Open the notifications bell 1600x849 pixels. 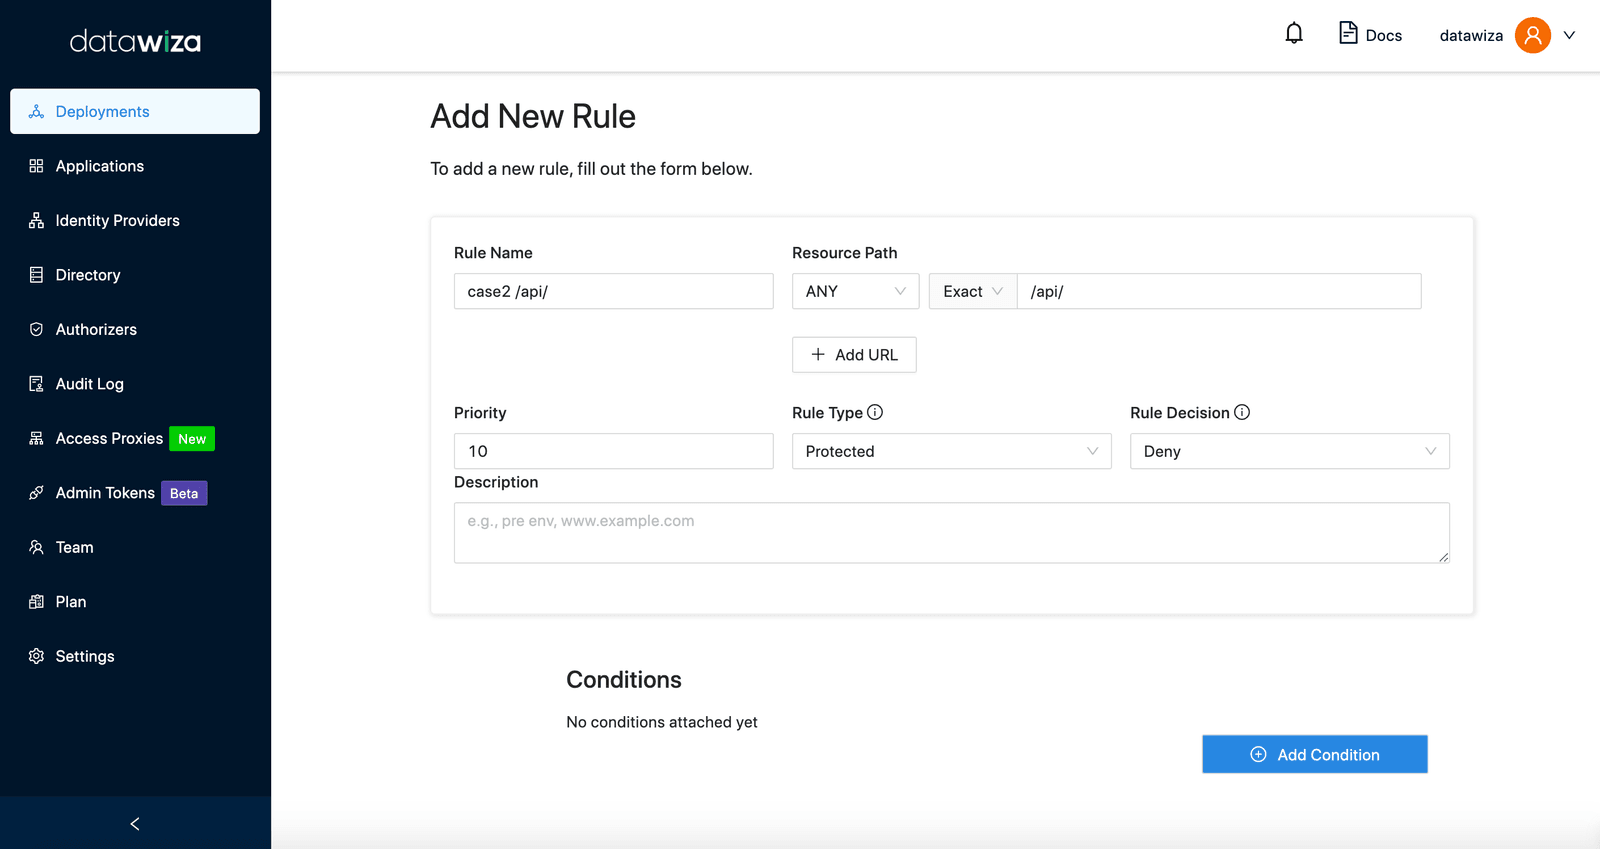[x=1294, y=34]
